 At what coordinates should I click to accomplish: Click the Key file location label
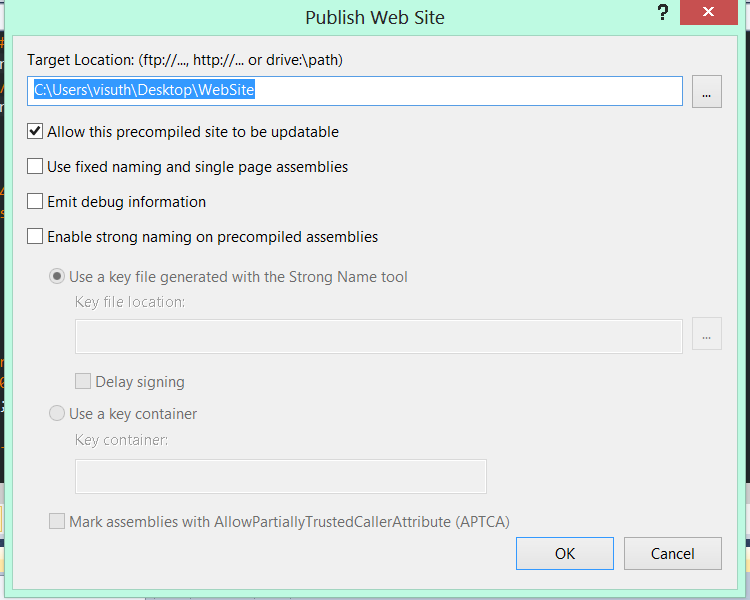coord(130,302)
